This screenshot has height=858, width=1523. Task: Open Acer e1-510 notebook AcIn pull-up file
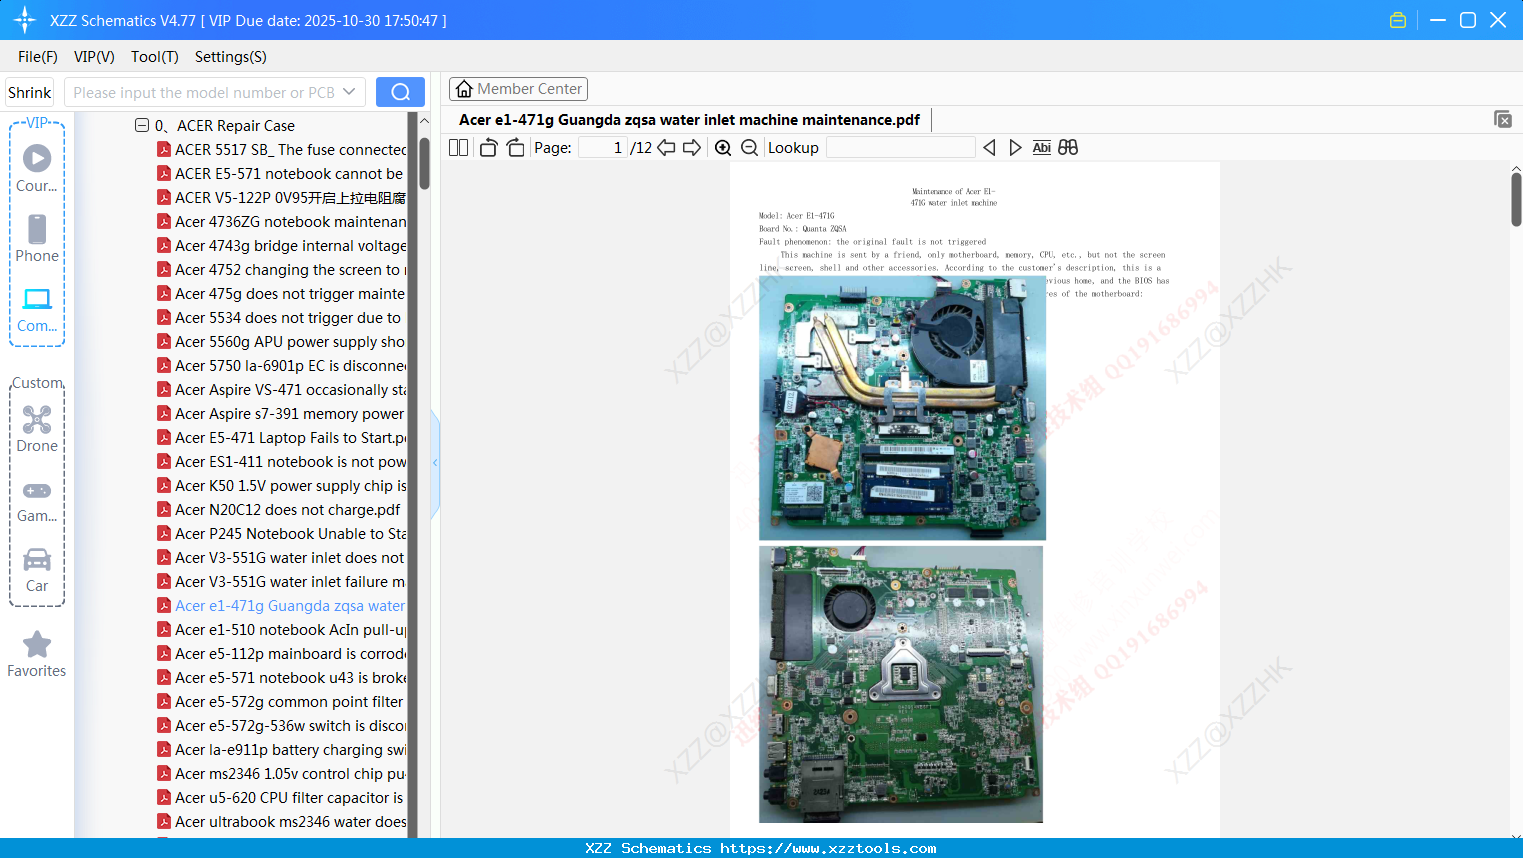291,629
